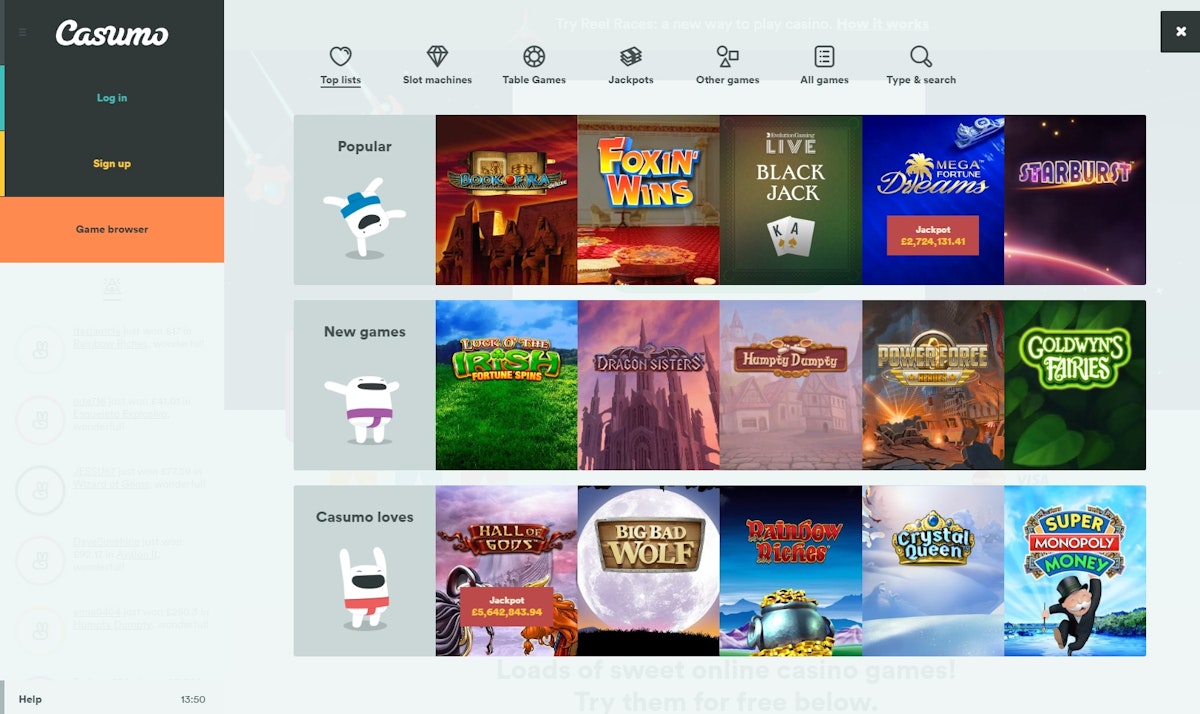Click the Casumo logo
This screenshot has height=714, width=1200.
point(112,33)
